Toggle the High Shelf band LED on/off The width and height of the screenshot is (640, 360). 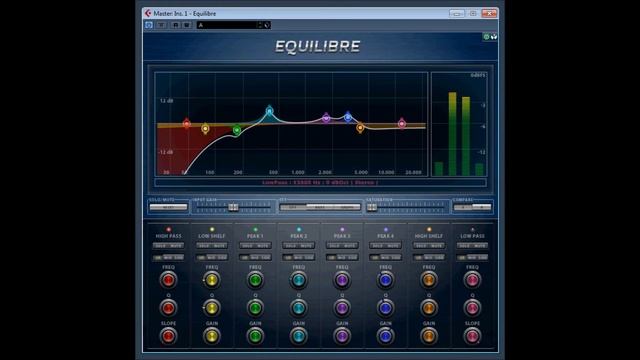pyautogui.click(x=429, y=229)
